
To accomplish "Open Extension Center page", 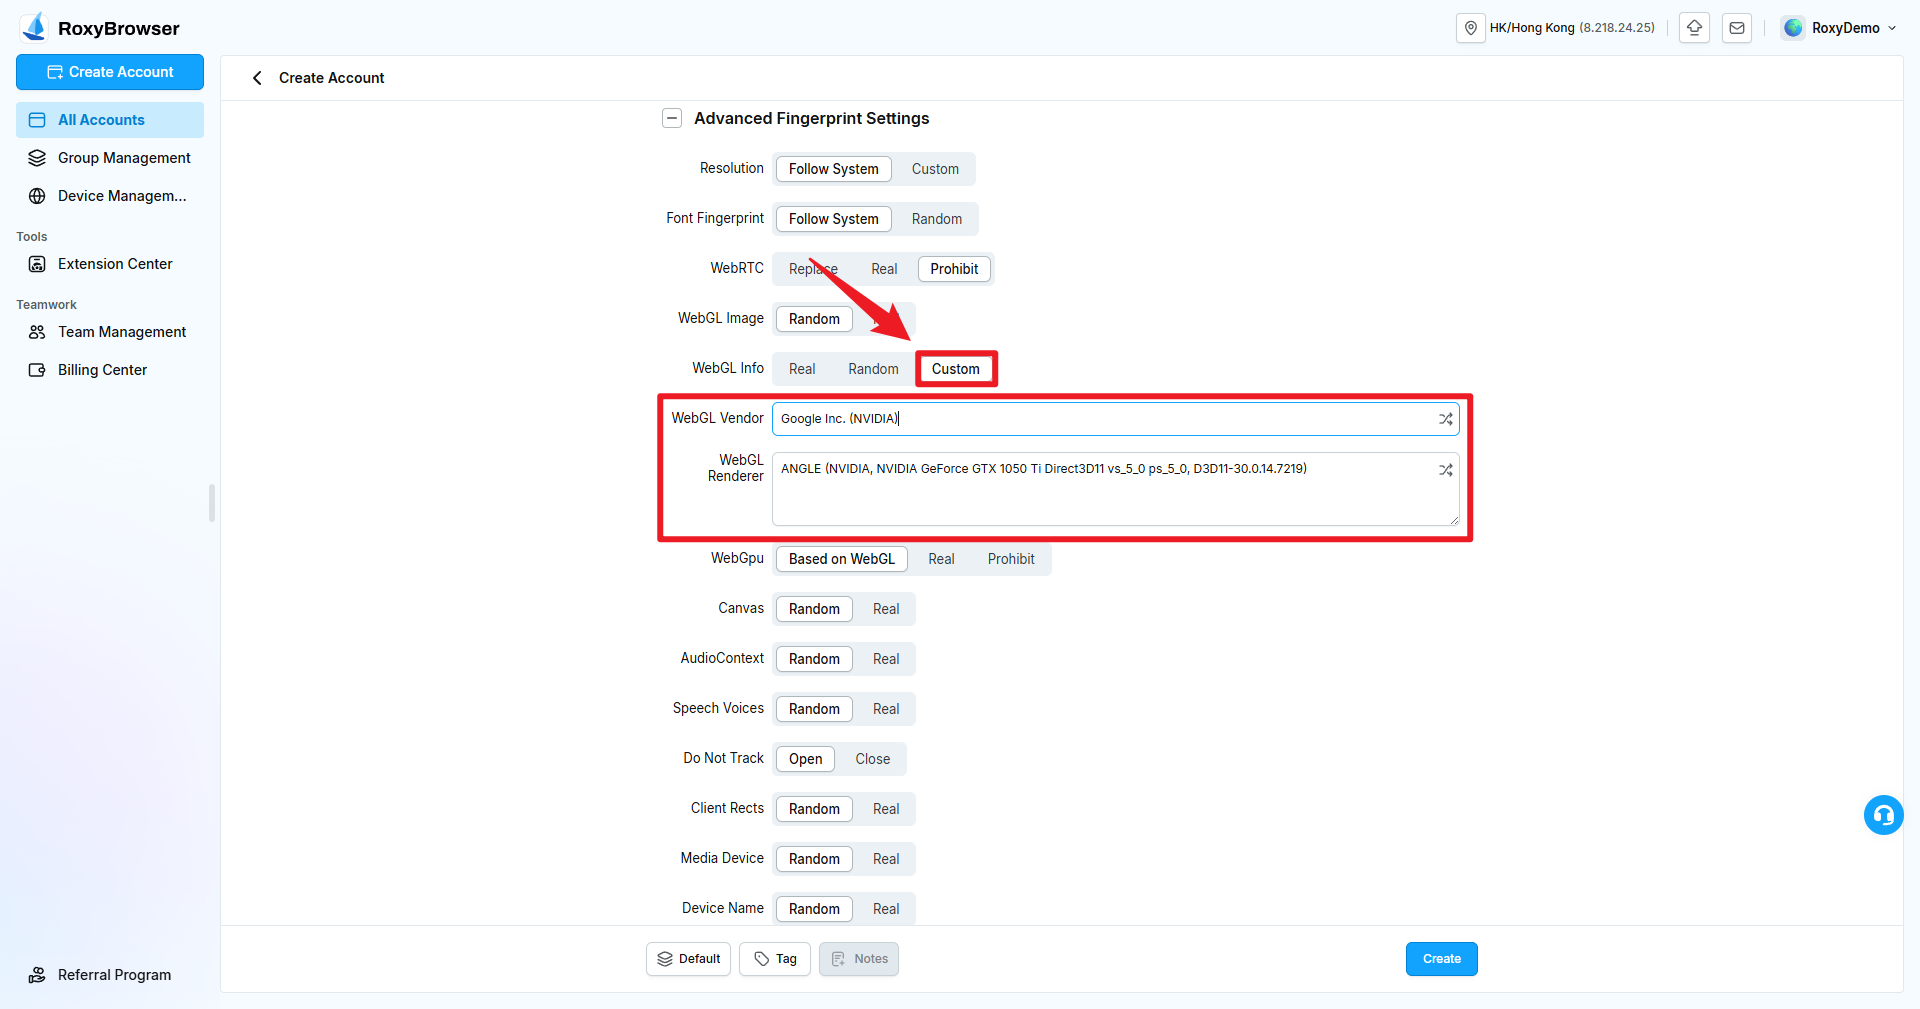I will pyautogui.click(x=110, y=264).
